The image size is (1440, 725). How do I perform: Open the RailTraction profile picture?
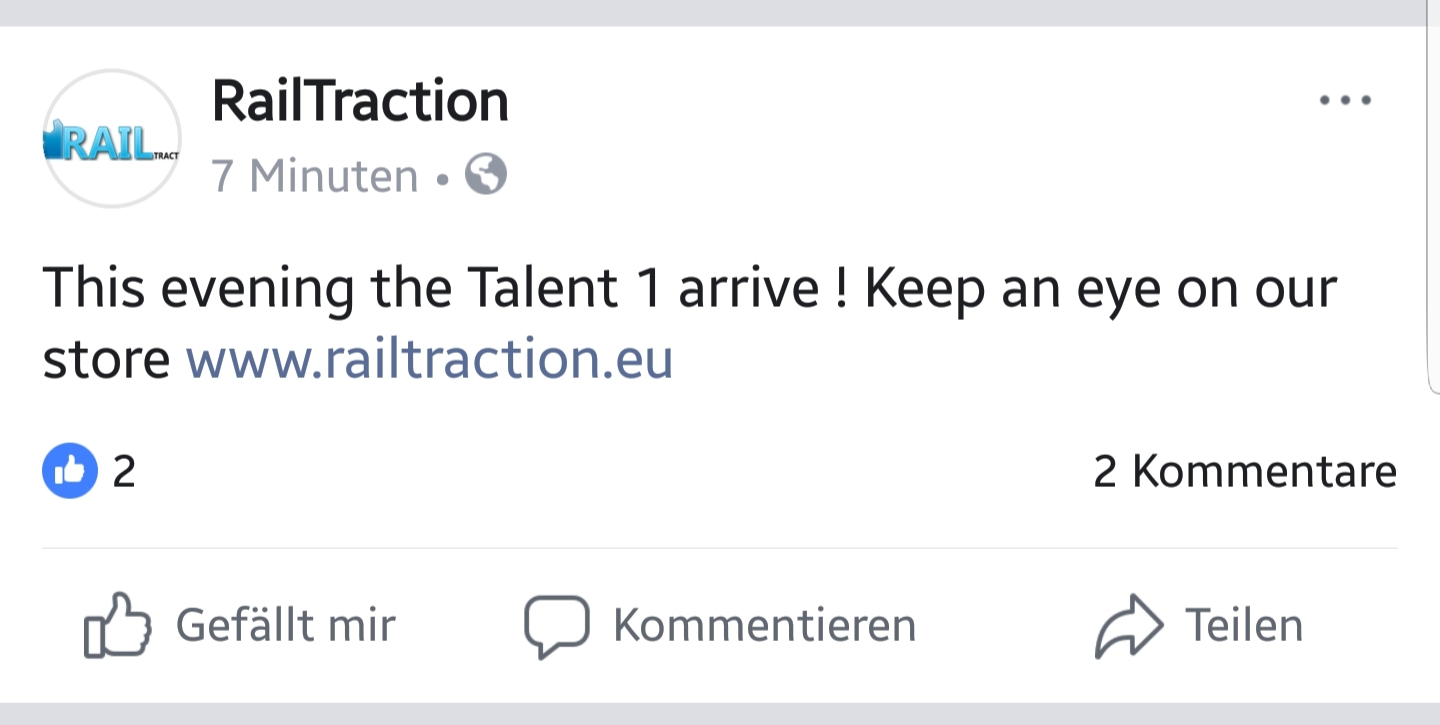(112, 139)
